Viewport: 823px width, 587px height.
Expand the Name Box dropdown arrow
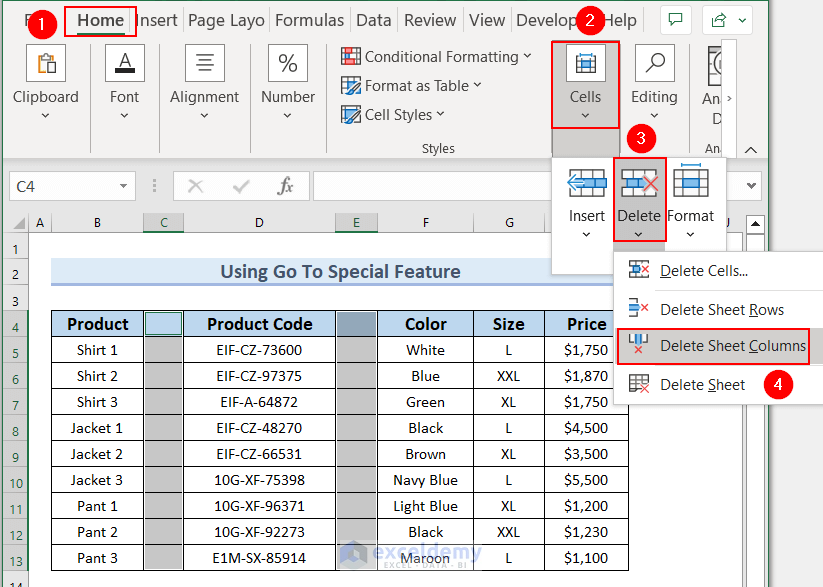click(123, 187)
